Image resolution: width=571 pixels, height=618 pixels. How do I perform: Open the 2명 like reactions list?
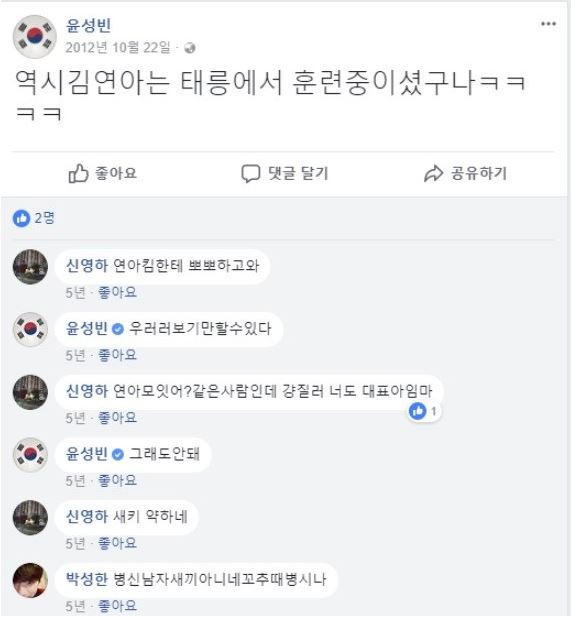(x=33, y=218)
